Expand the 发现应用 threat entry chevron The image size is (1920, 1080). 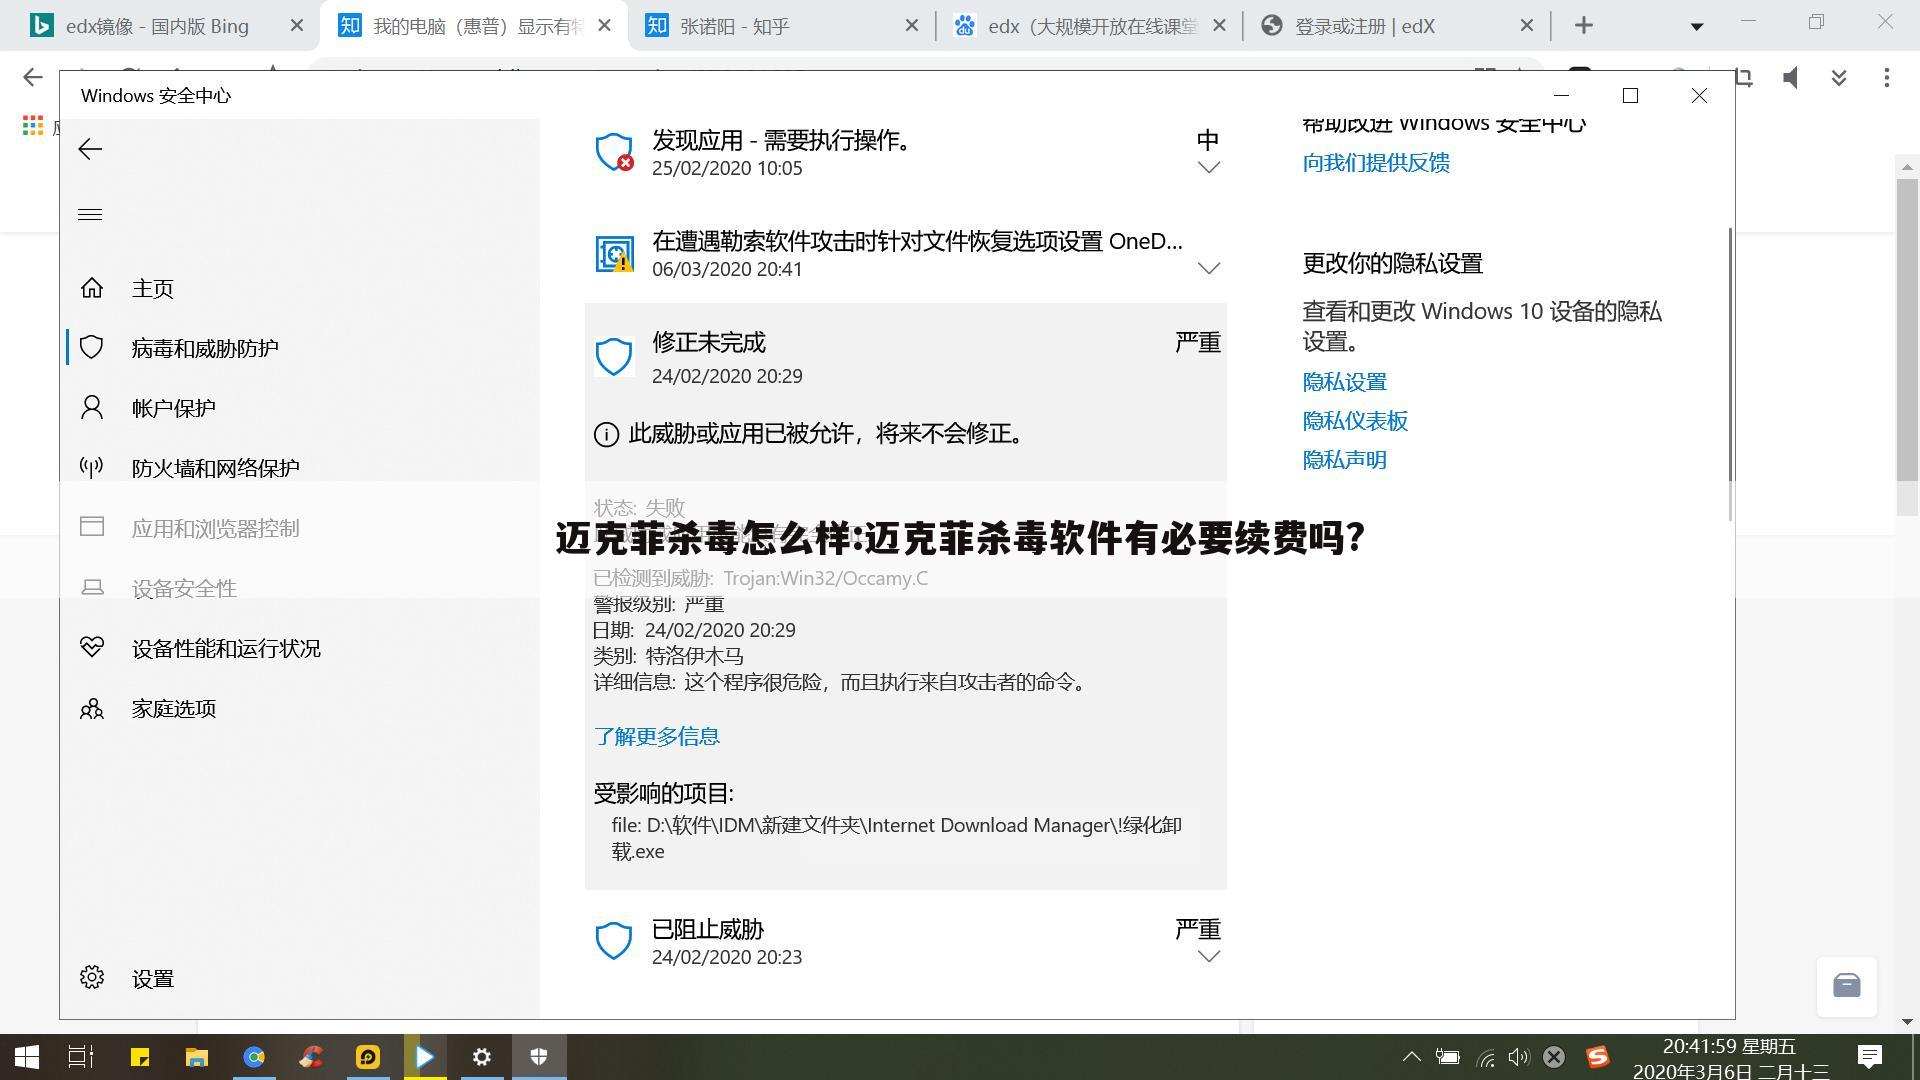[1209, 167]
